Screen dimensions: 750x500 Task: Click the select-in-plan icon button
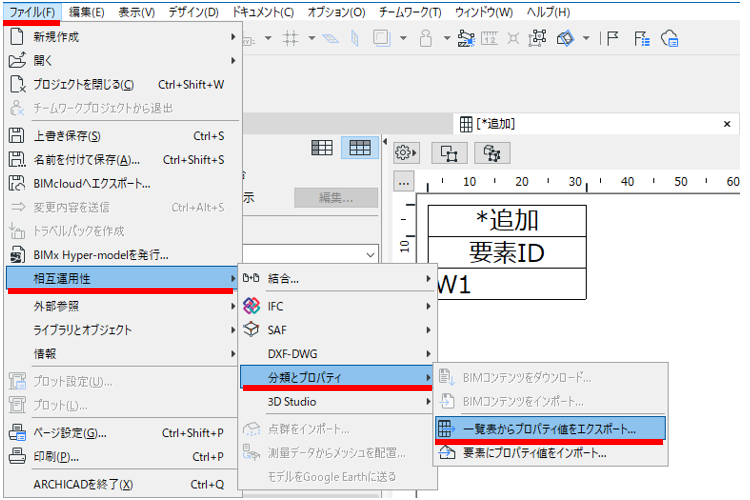point(449,154)
